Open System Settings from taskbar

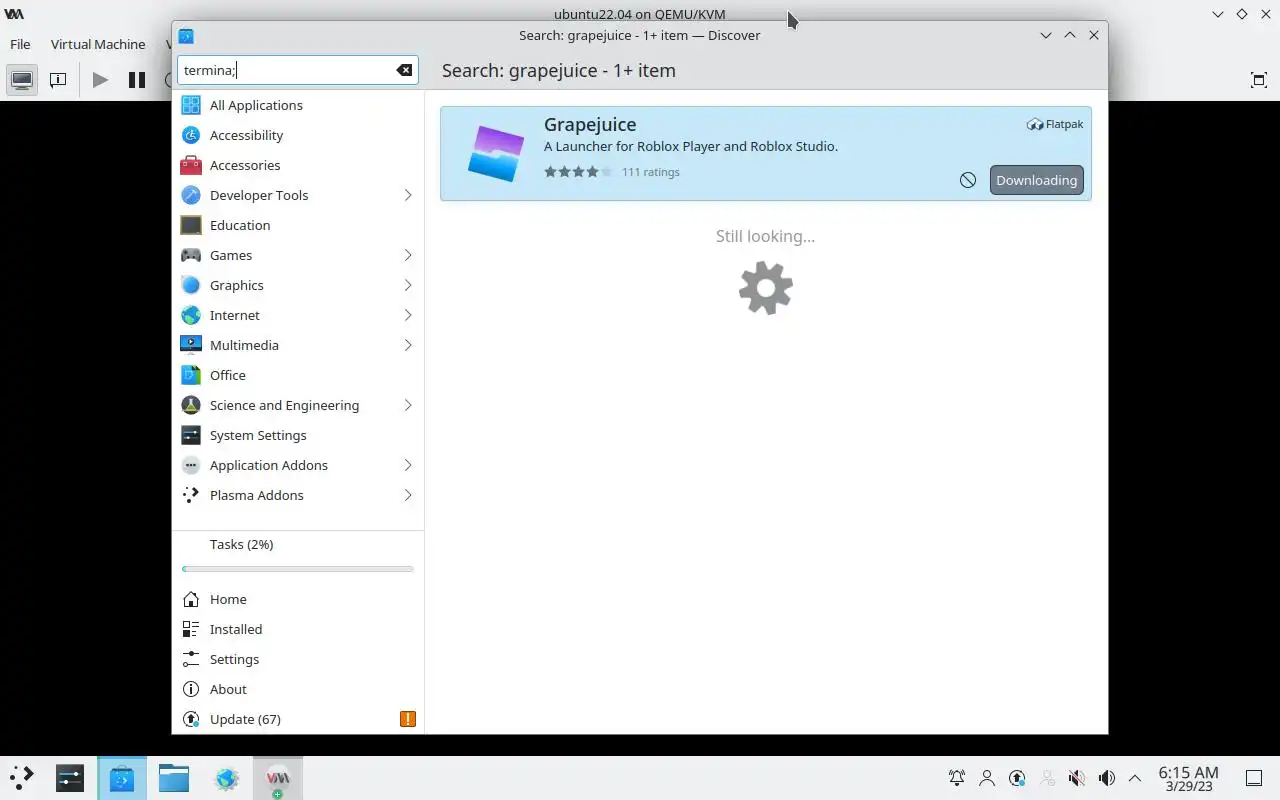click(70, 777)
